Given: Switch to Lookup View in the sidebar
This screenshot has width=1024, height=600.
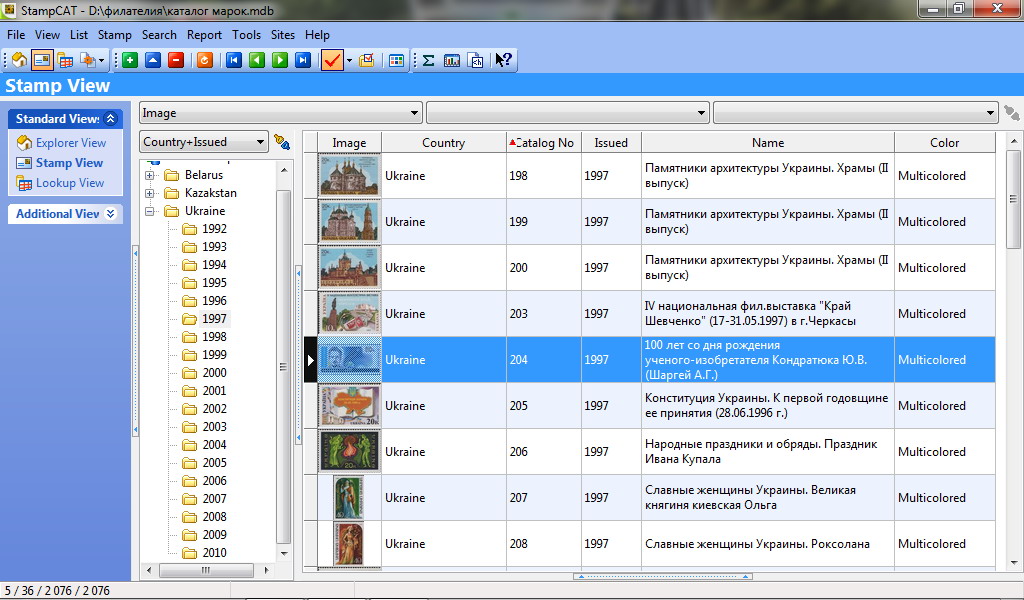Looking at the screenshot, I should [70, 183].
